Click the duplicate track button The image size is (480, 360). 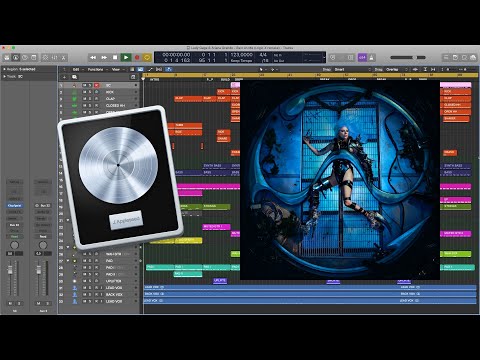point(74,77)
